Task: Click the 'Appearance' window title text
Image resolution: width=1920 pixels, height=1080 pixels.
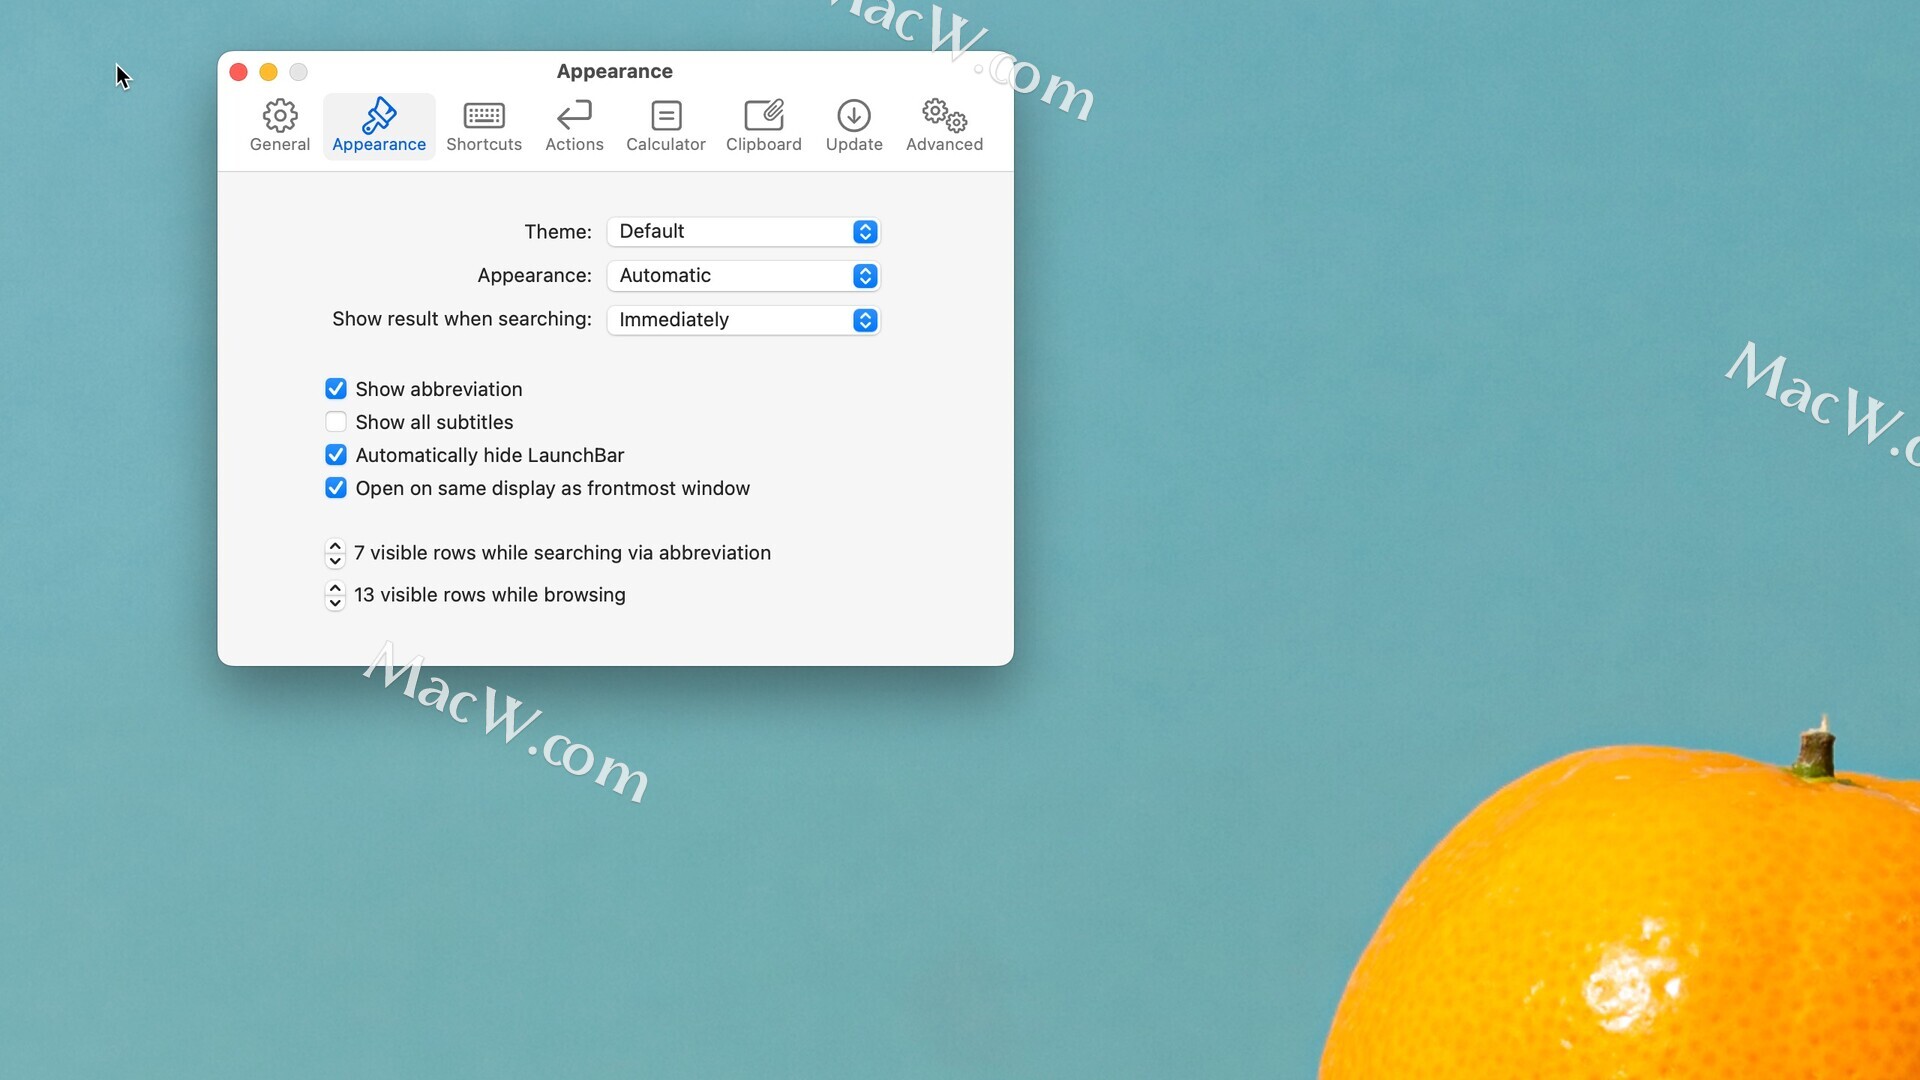Action: tap(615, 72)
